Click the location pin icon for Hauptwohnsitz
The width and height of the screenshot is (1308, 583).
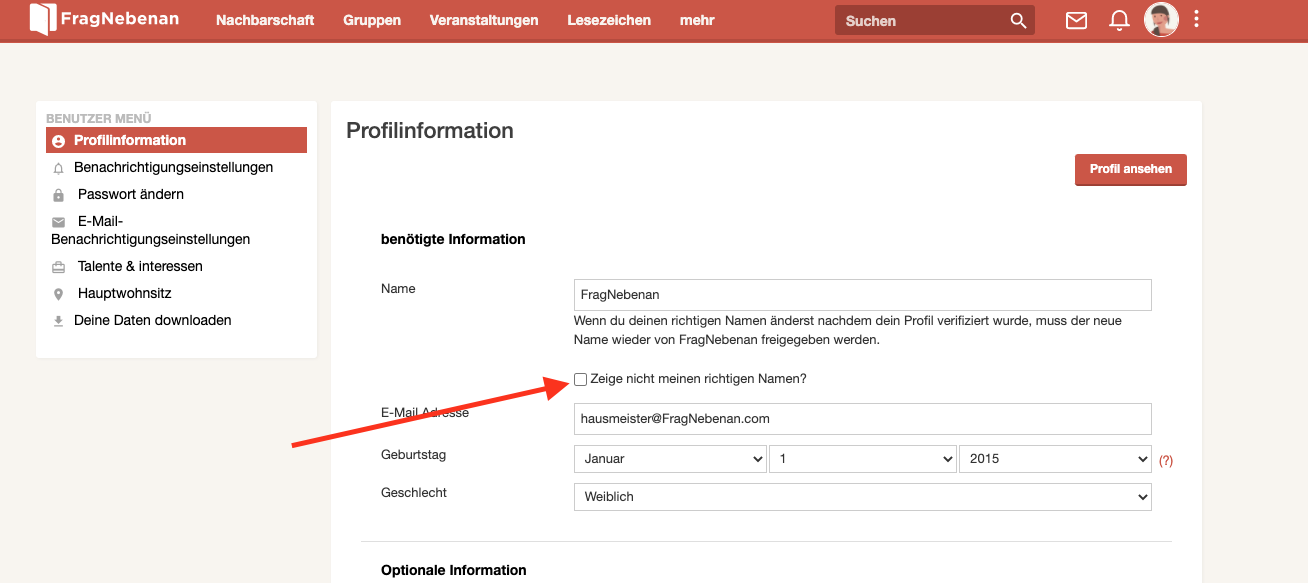coord(58,294)
